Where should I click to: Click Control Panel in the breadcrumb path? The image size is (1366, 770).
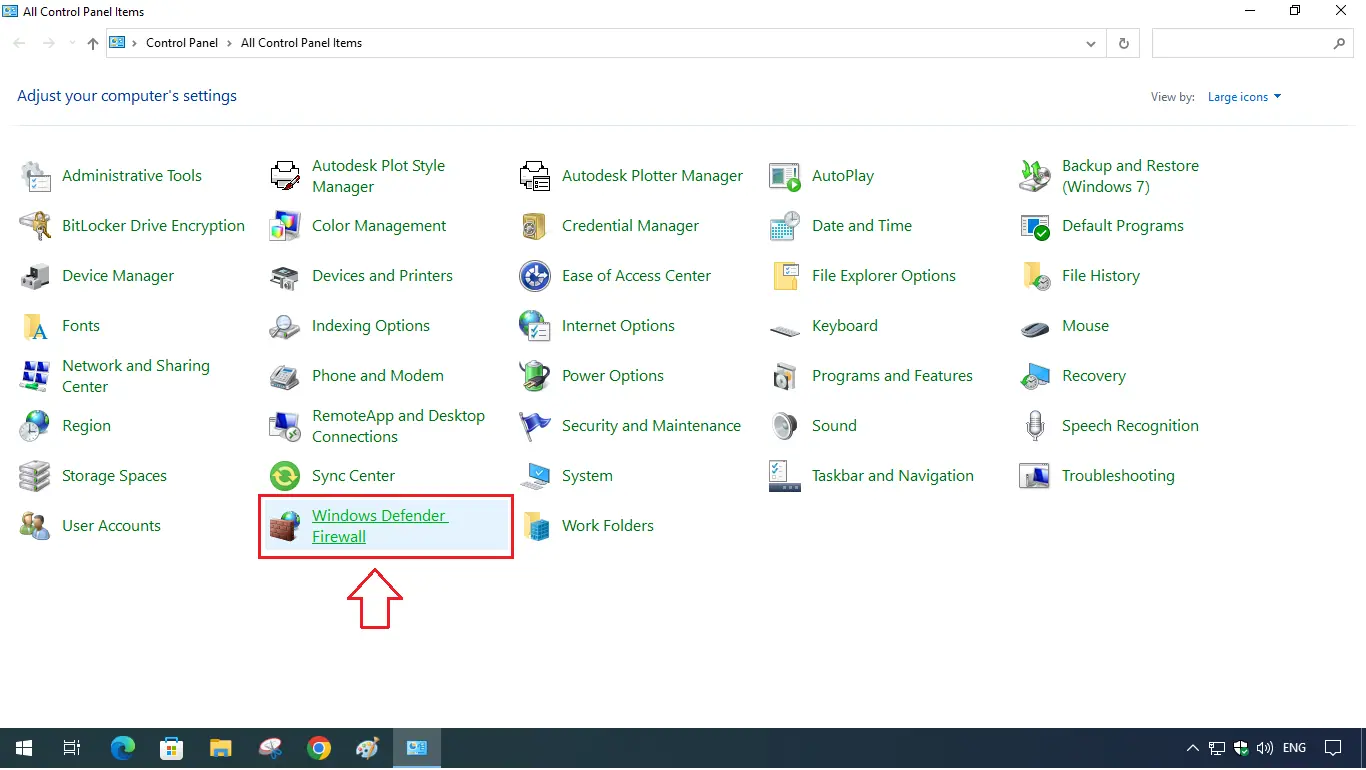181,43
